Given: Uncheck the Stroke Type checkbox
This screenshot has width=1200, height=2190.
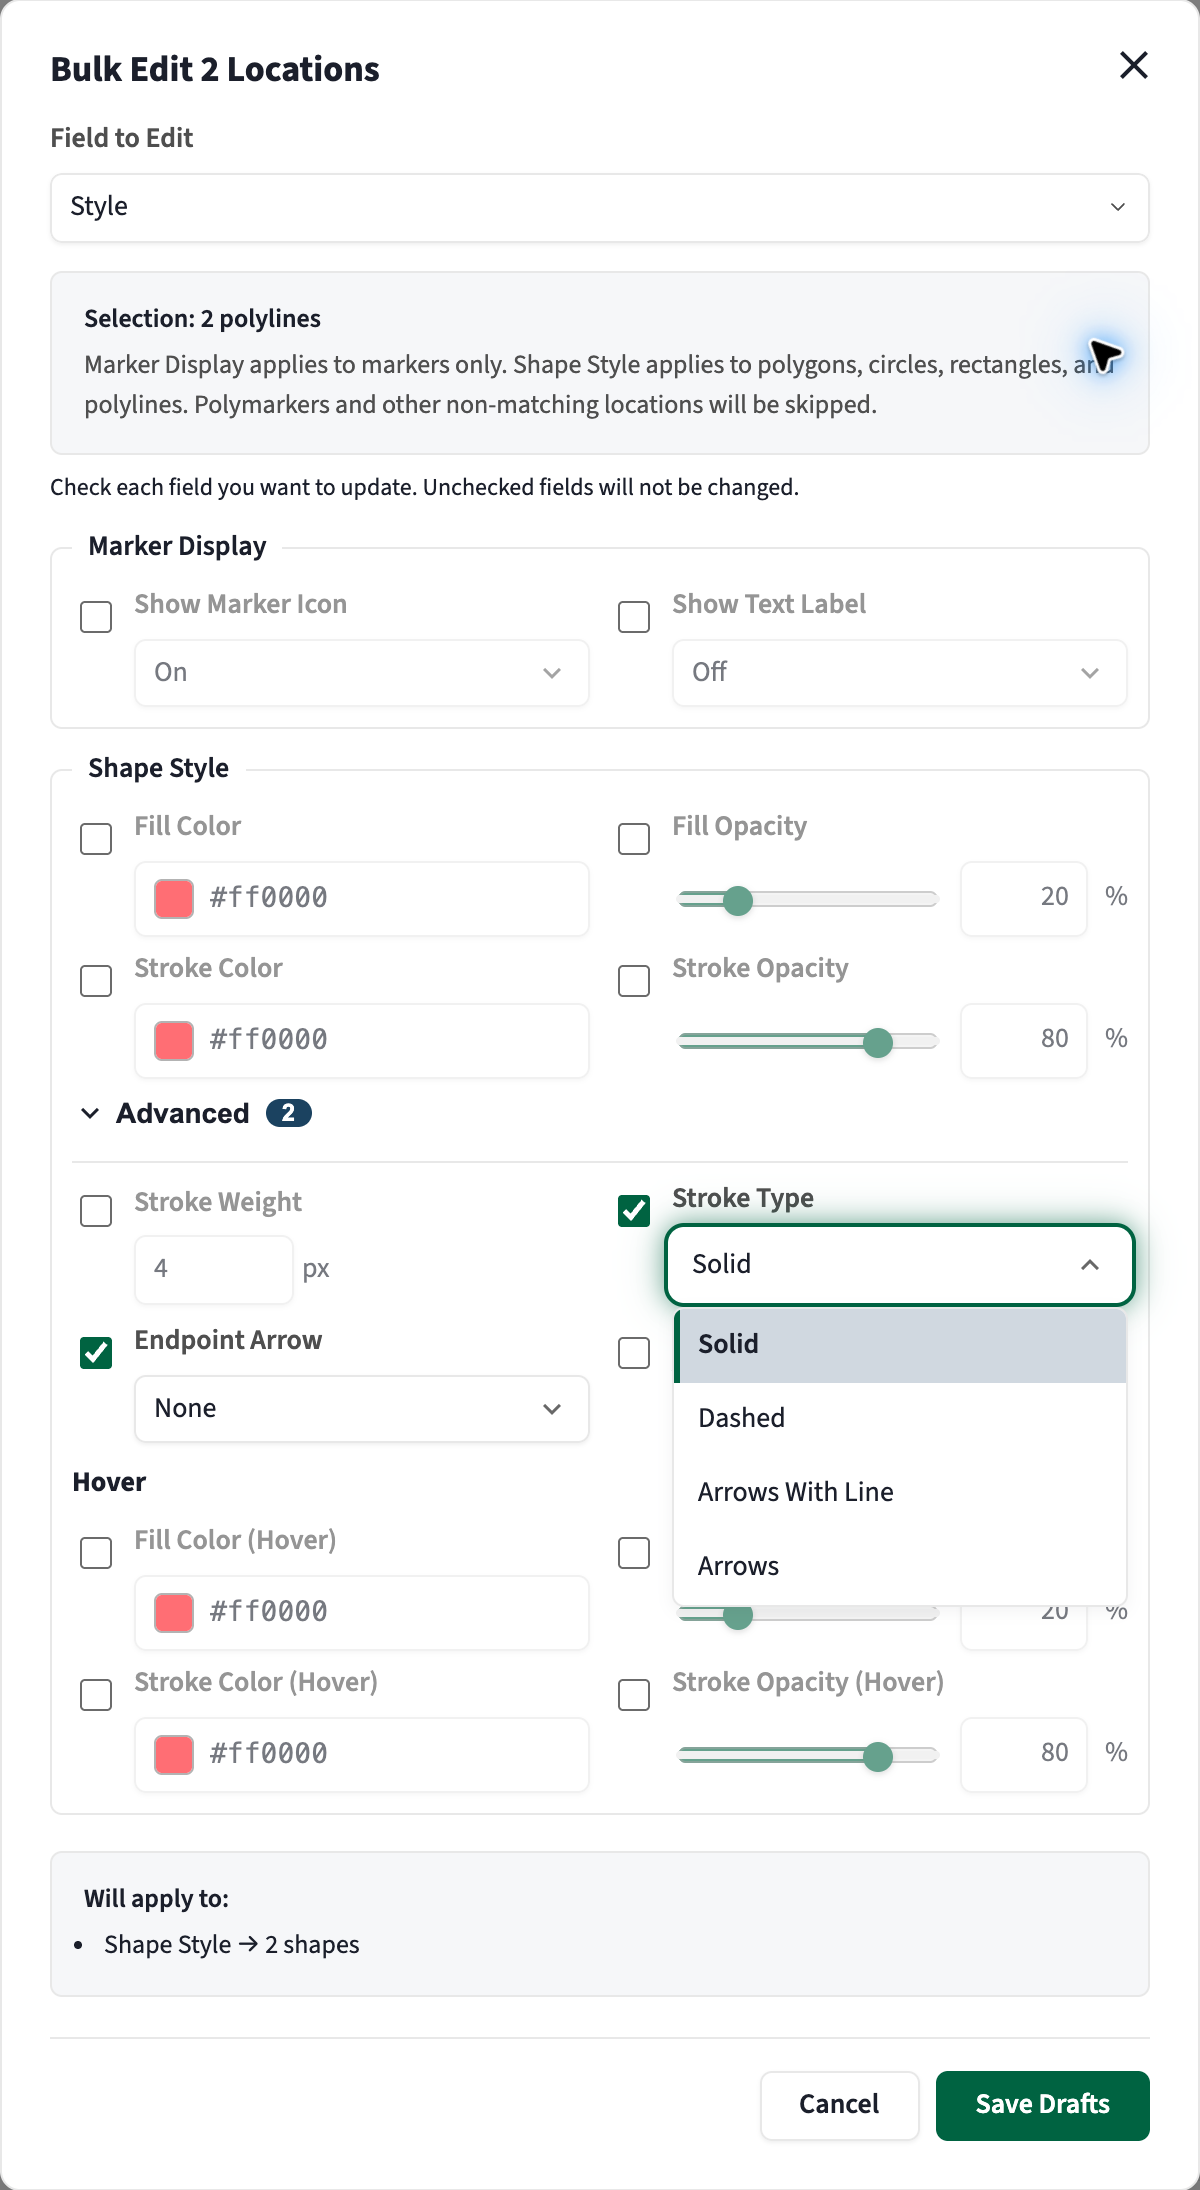Looking at the screenshot, I should 634,1211.
